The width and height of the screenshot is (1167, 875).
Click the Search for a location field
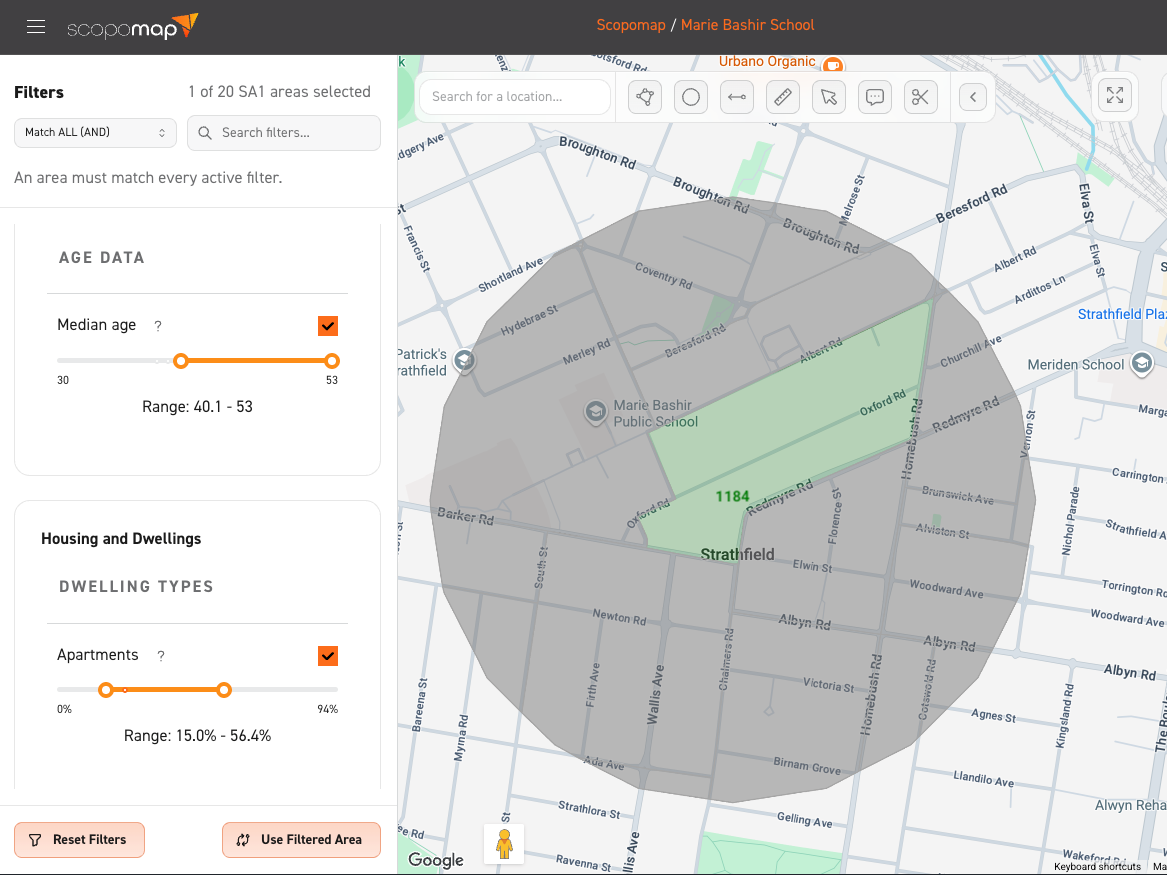[515, 97]
